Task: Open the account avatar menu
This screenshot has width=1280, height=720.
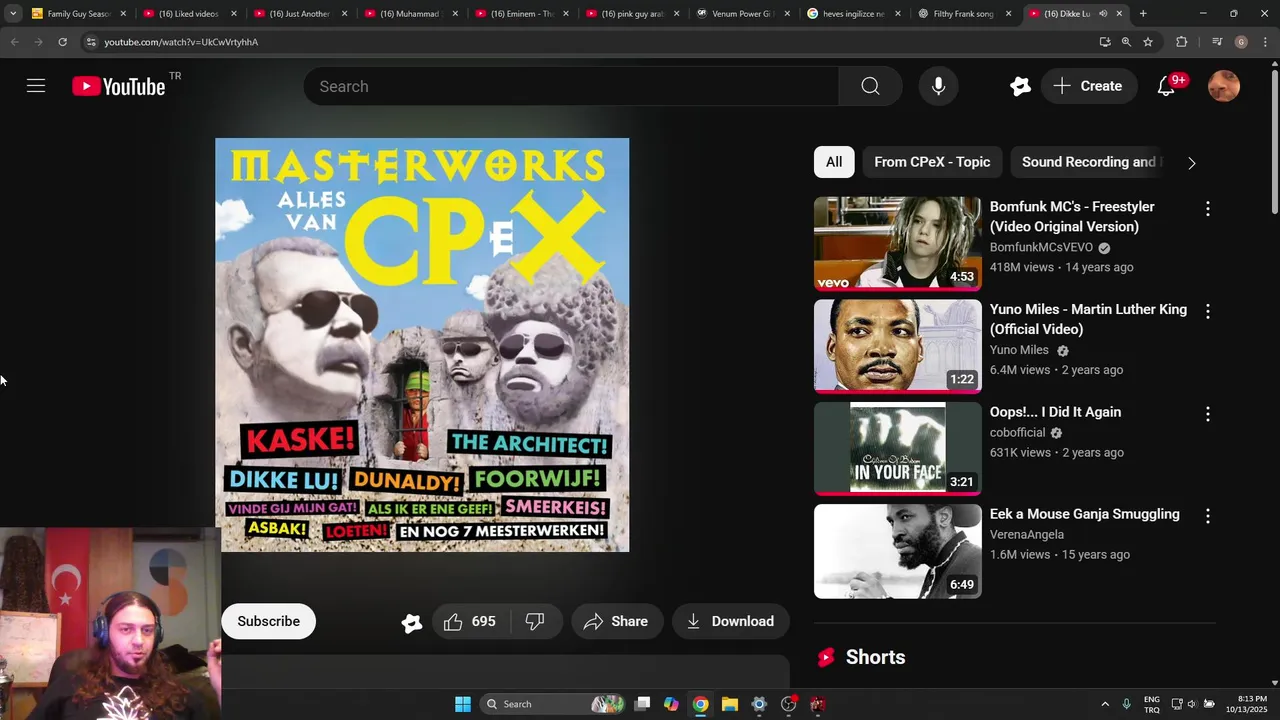Action: click(x=1224, y=86)
